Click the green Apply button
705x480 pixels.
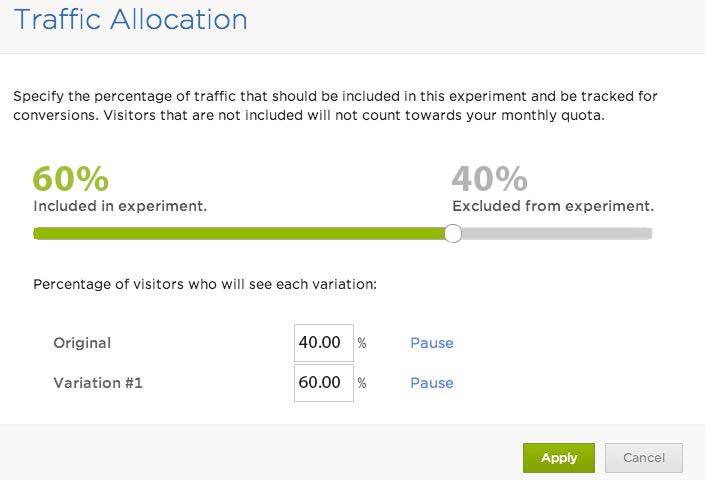click(558, 458)
